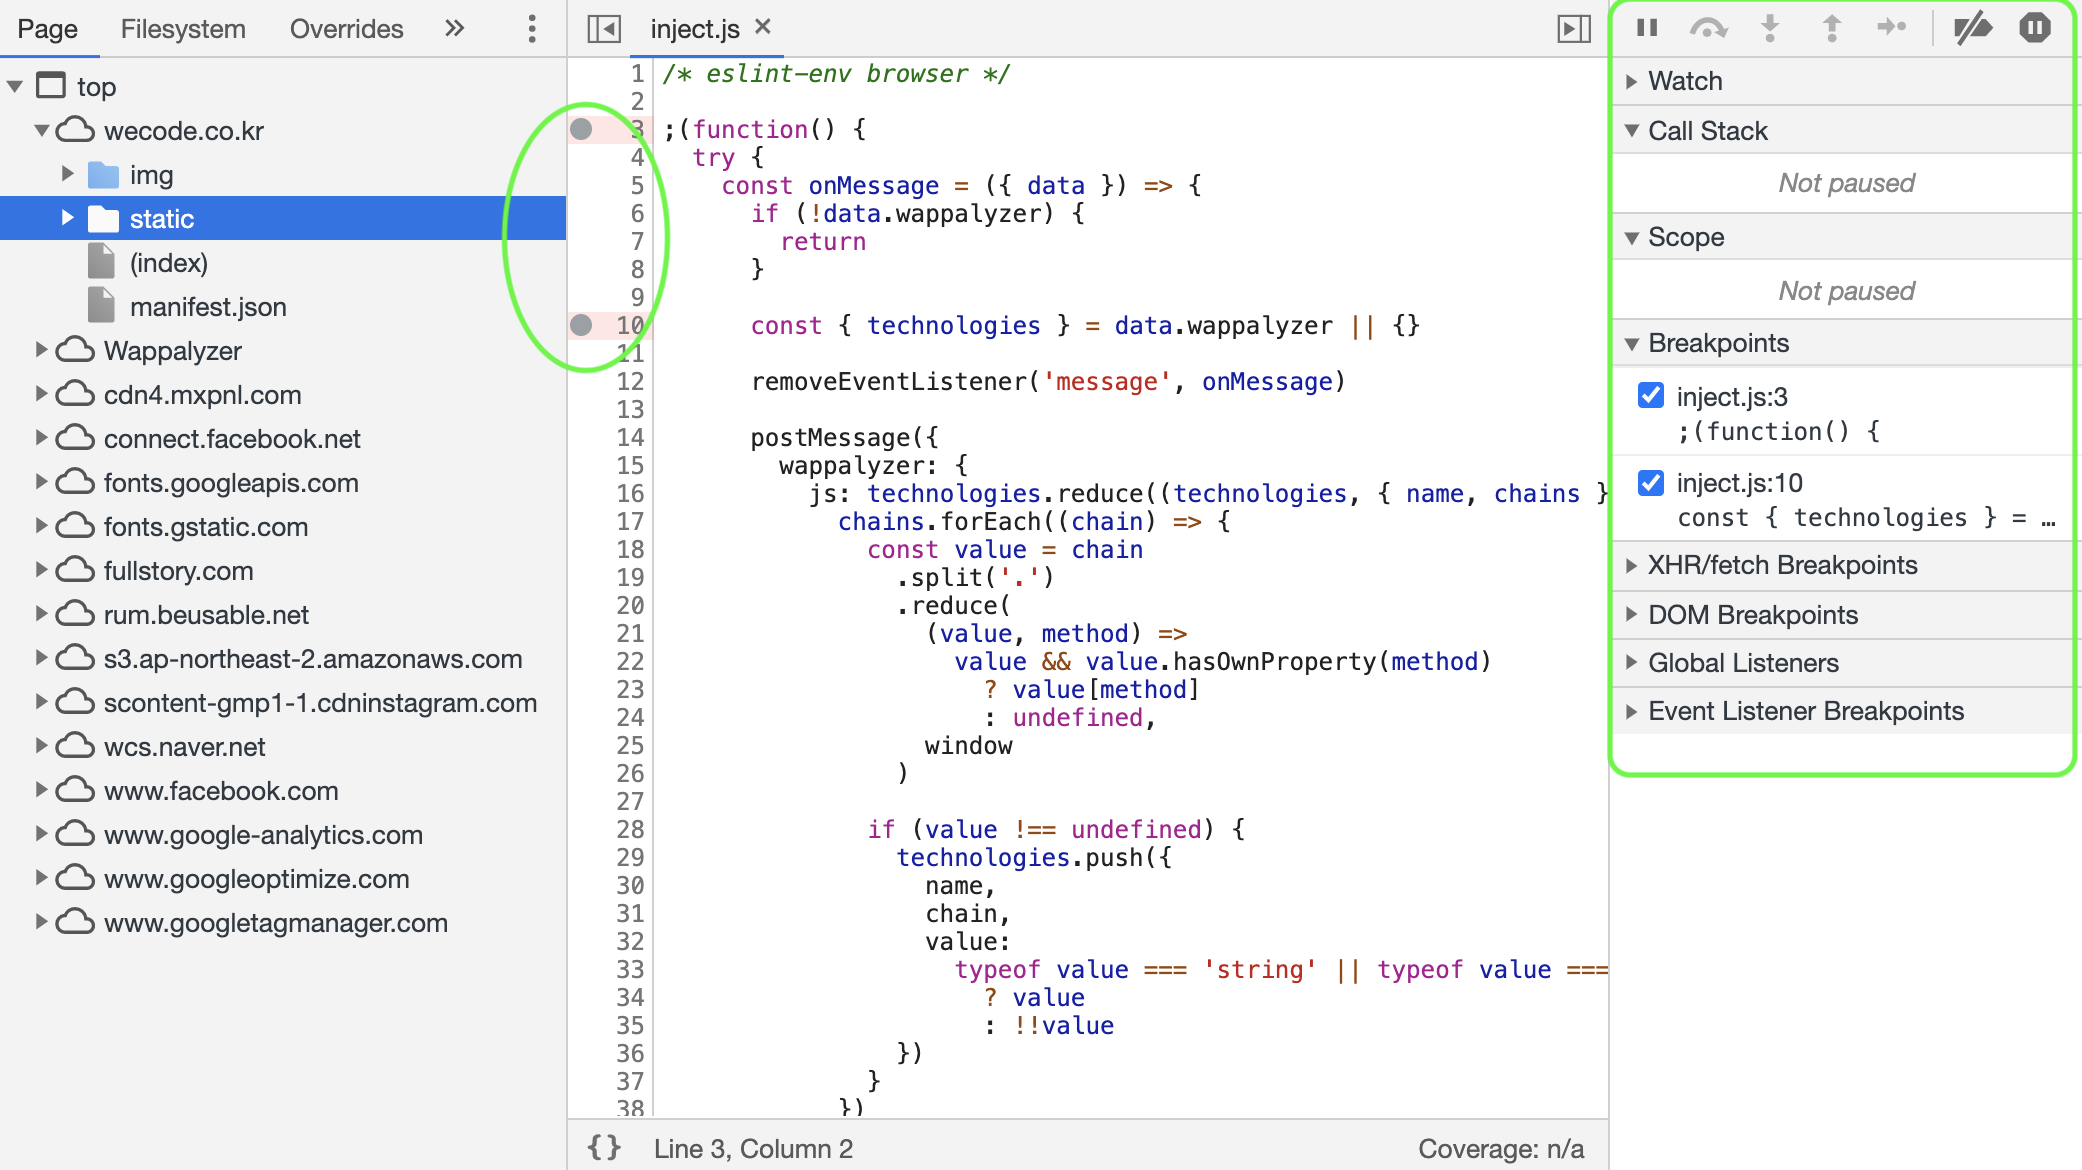Uncheck the inject.js:3 breakpoint checkbox

pos(1651,396)
